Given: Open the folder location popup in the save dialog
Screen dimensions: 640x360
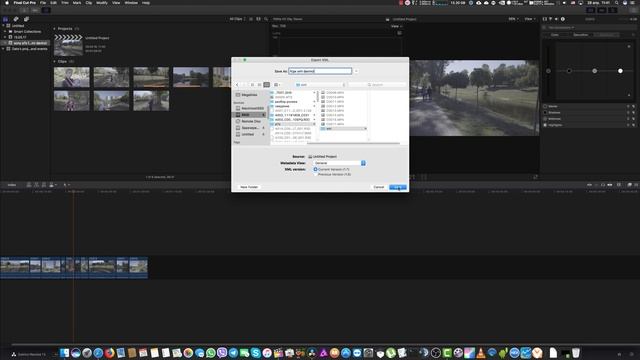Looking at the screenshot, I should (320, 84).
